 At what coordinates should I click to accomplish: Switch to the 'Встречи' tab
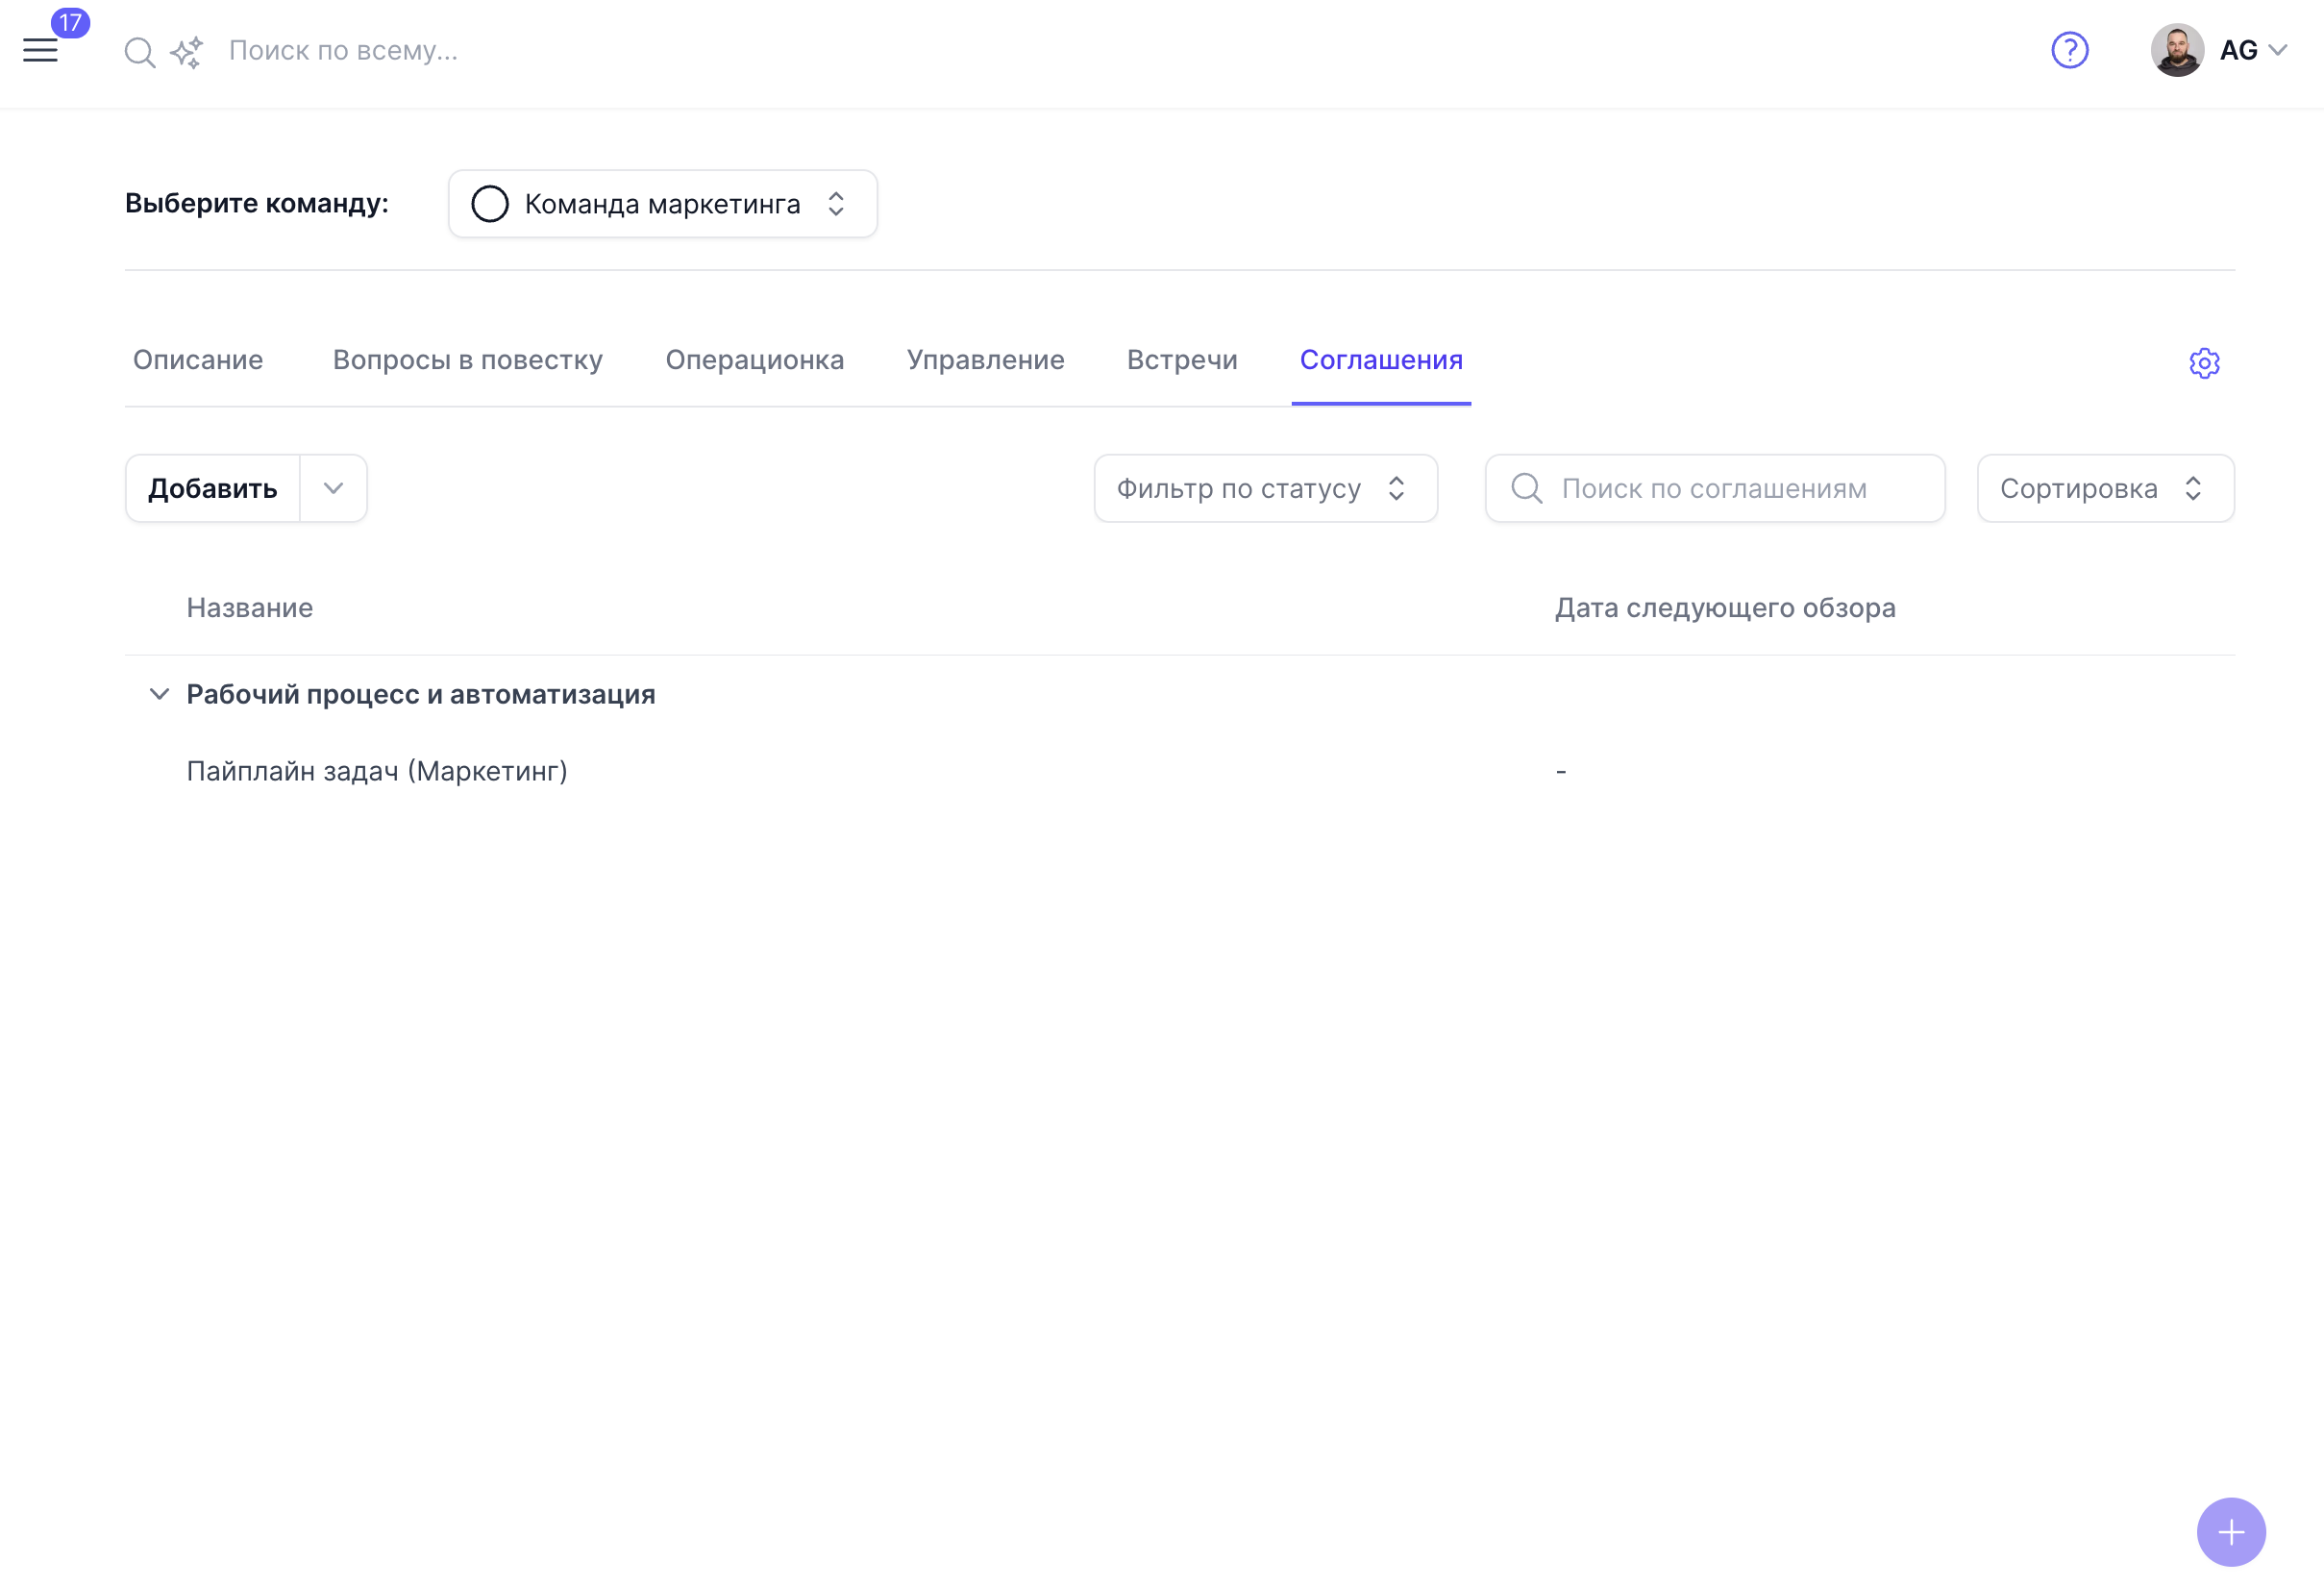(1182, 360)
